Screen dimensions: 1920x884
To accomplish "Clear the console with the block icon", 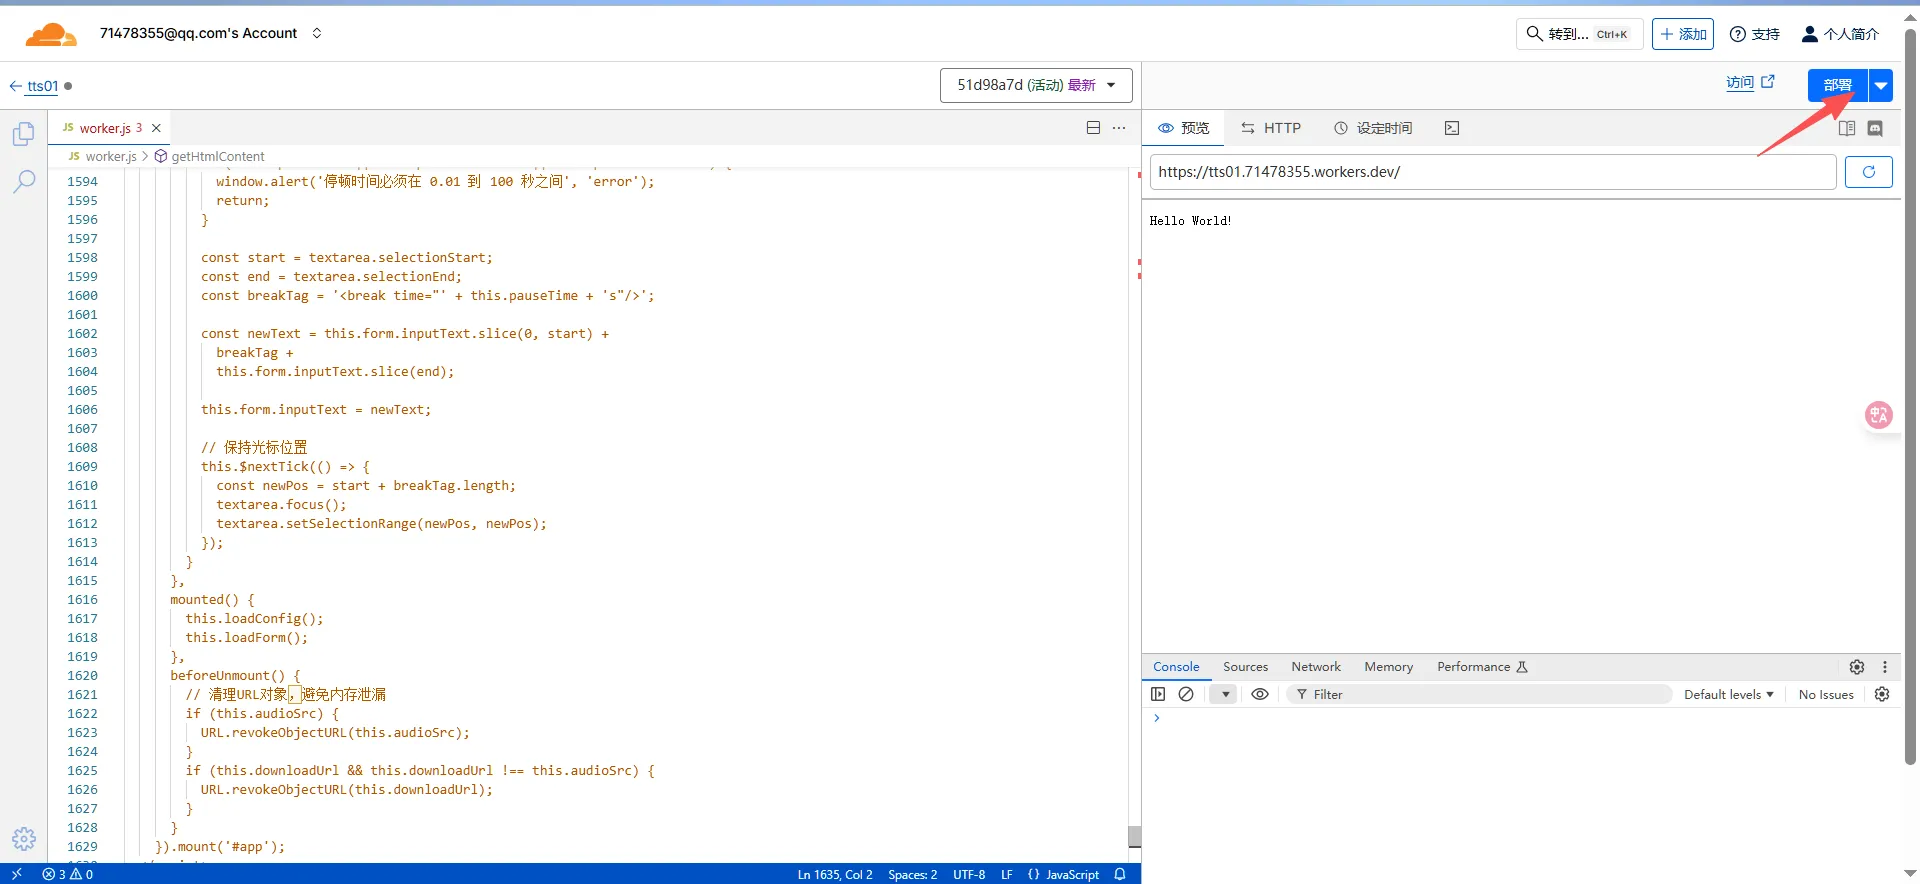I will [1186, 694].
